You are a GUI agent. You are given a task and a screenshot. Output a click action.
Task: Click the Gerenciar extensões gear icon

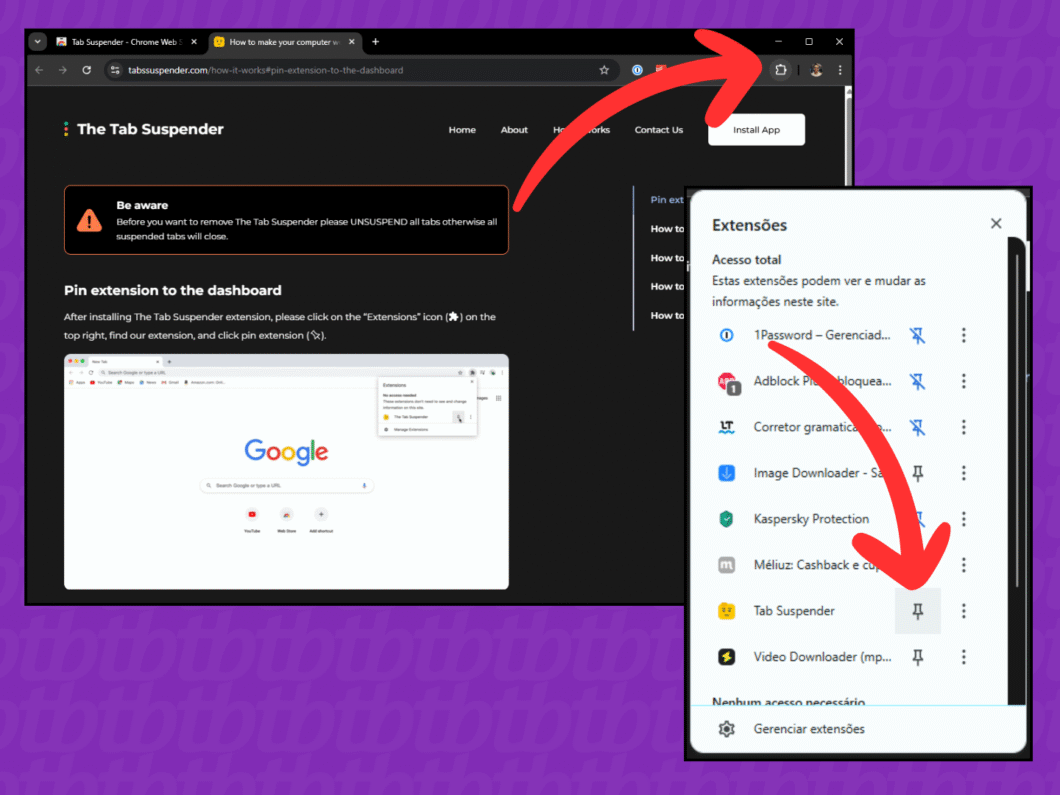(727, 729)
